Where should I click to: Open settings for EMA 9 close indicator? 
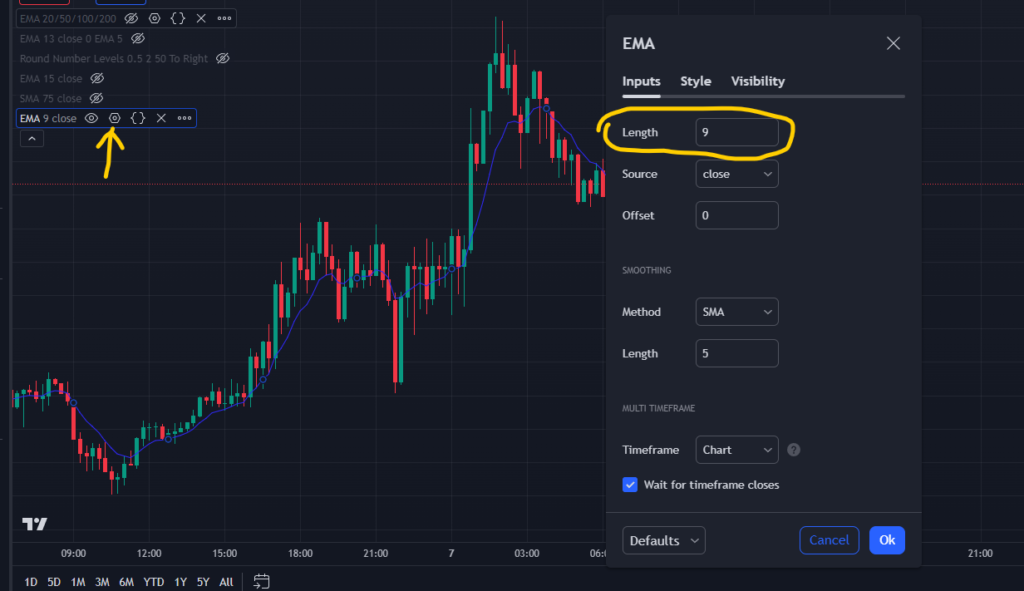click(x=114, y=118)
